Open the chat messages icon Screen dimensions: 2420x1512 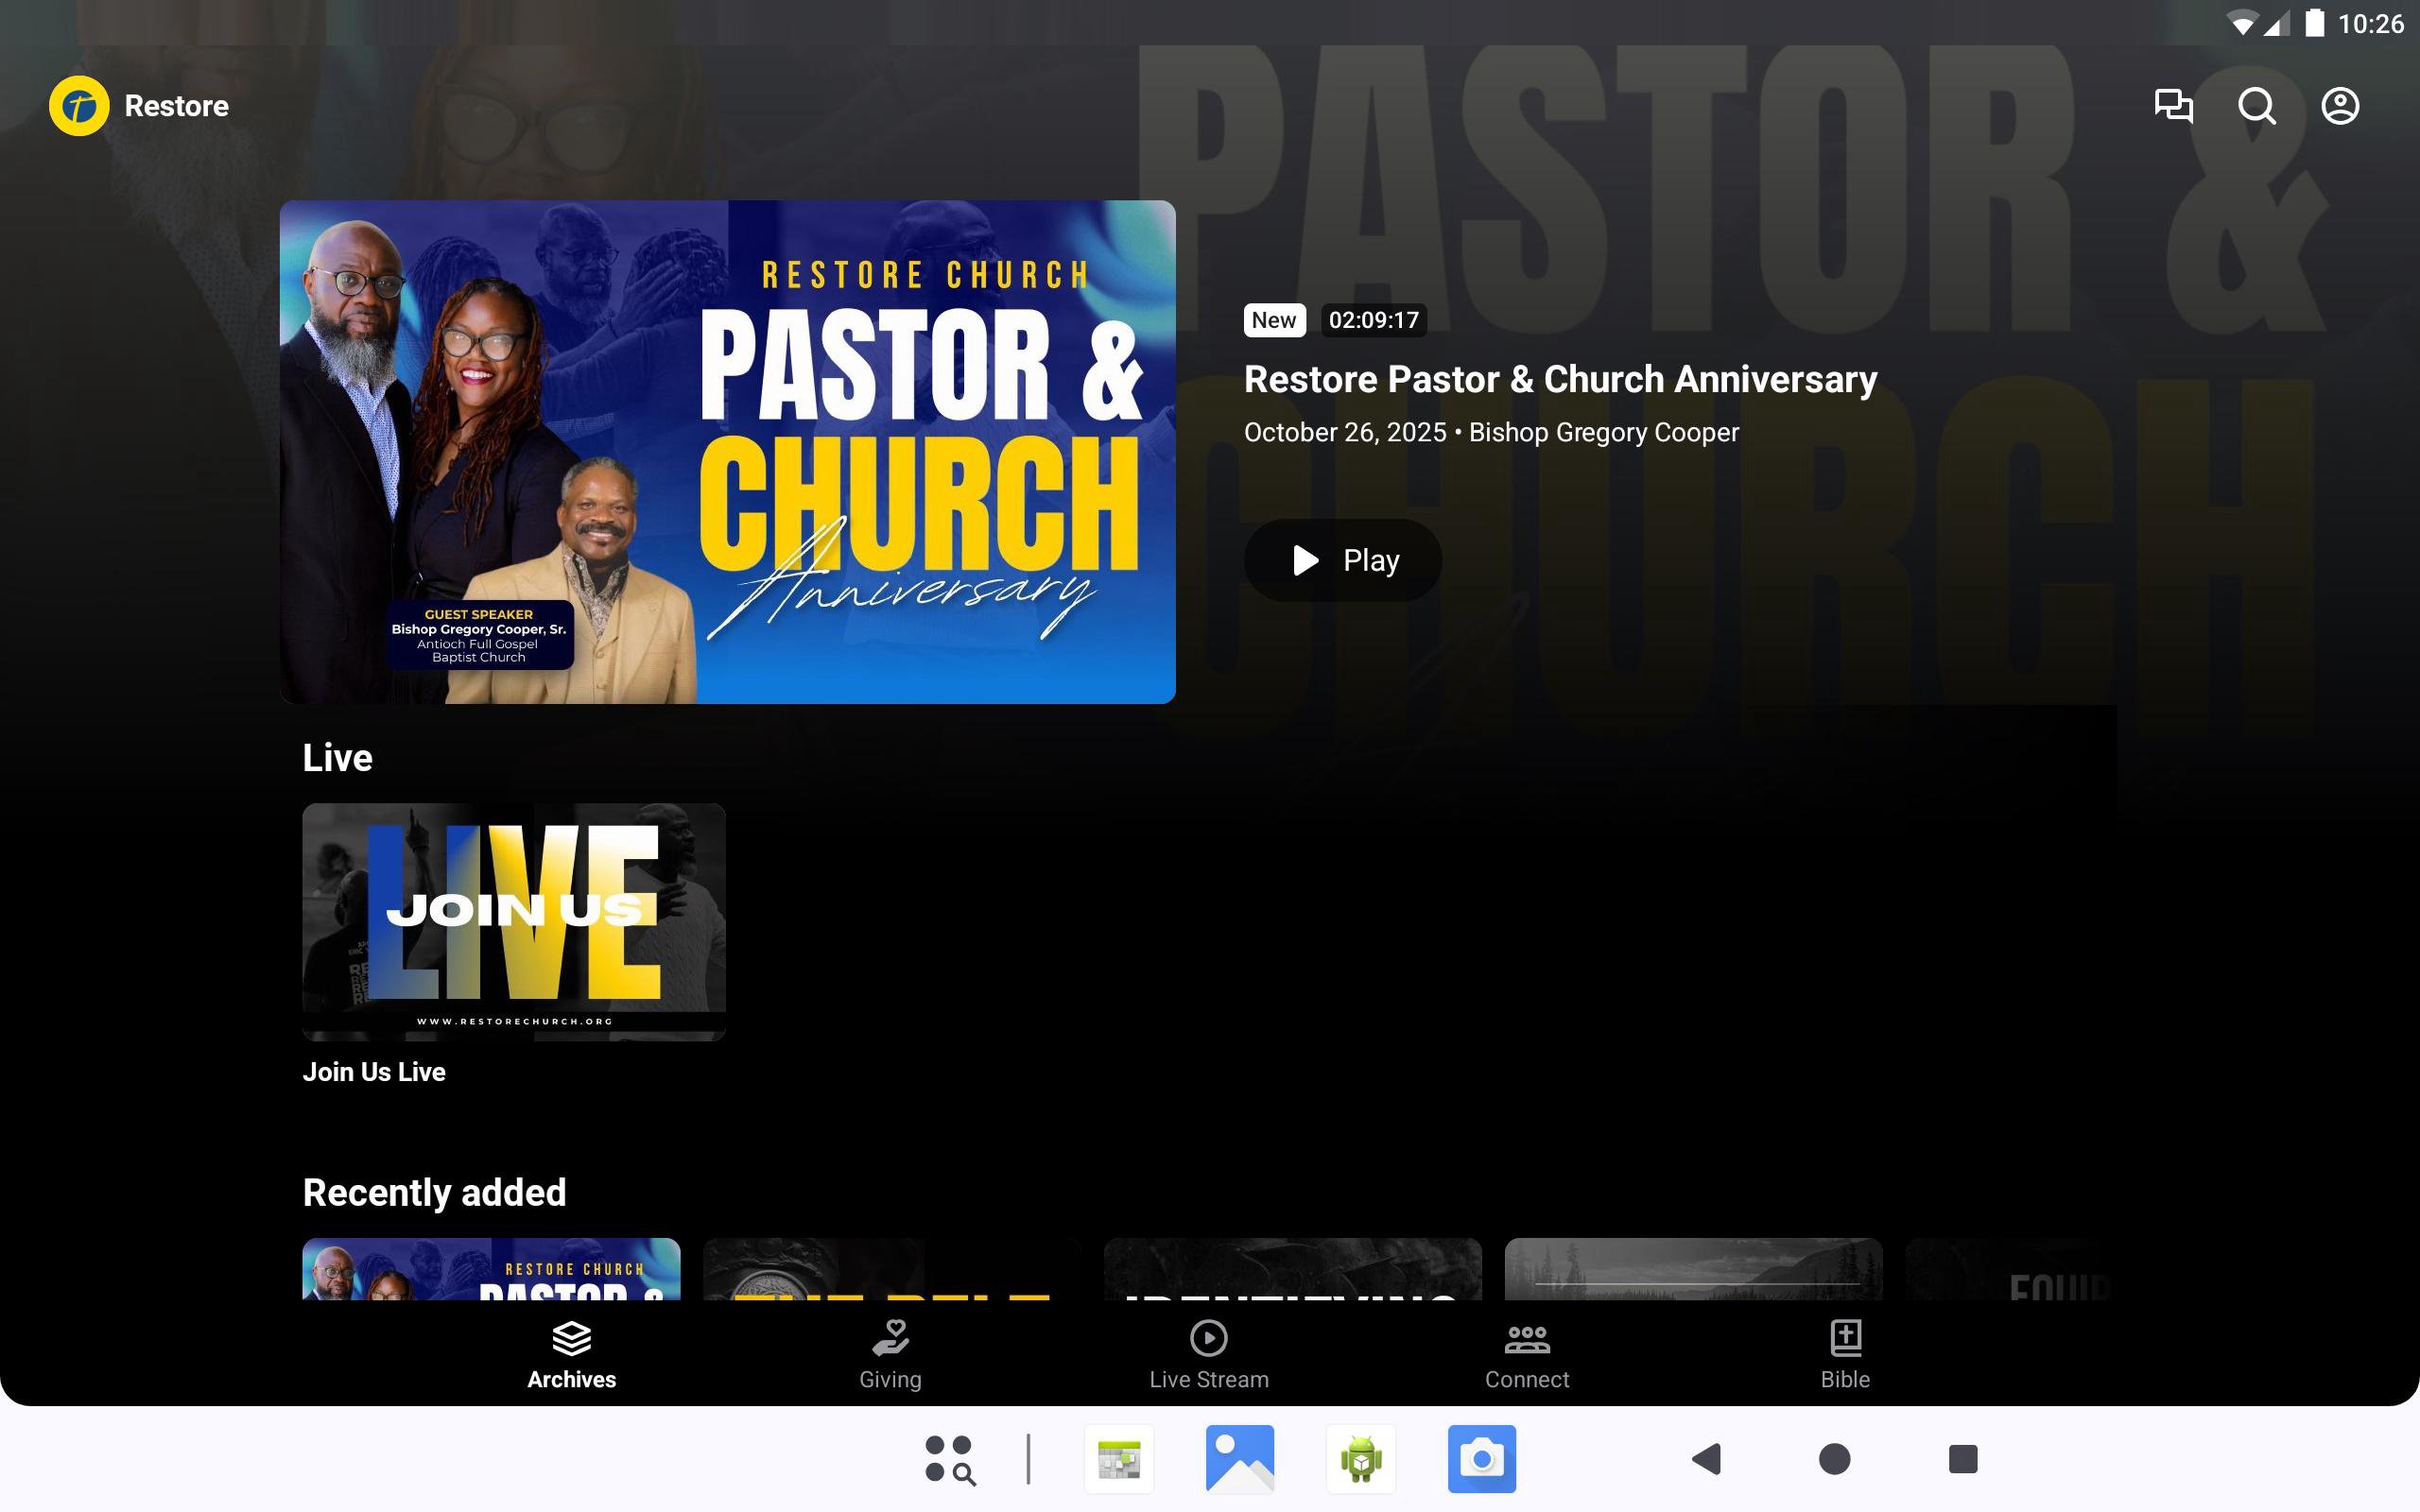click(2173, 106)
